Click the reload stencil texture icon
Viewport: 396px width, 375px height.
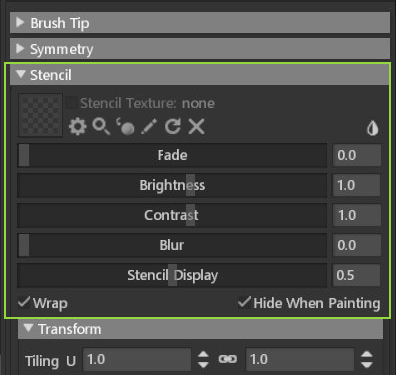[x=173, y=127]
